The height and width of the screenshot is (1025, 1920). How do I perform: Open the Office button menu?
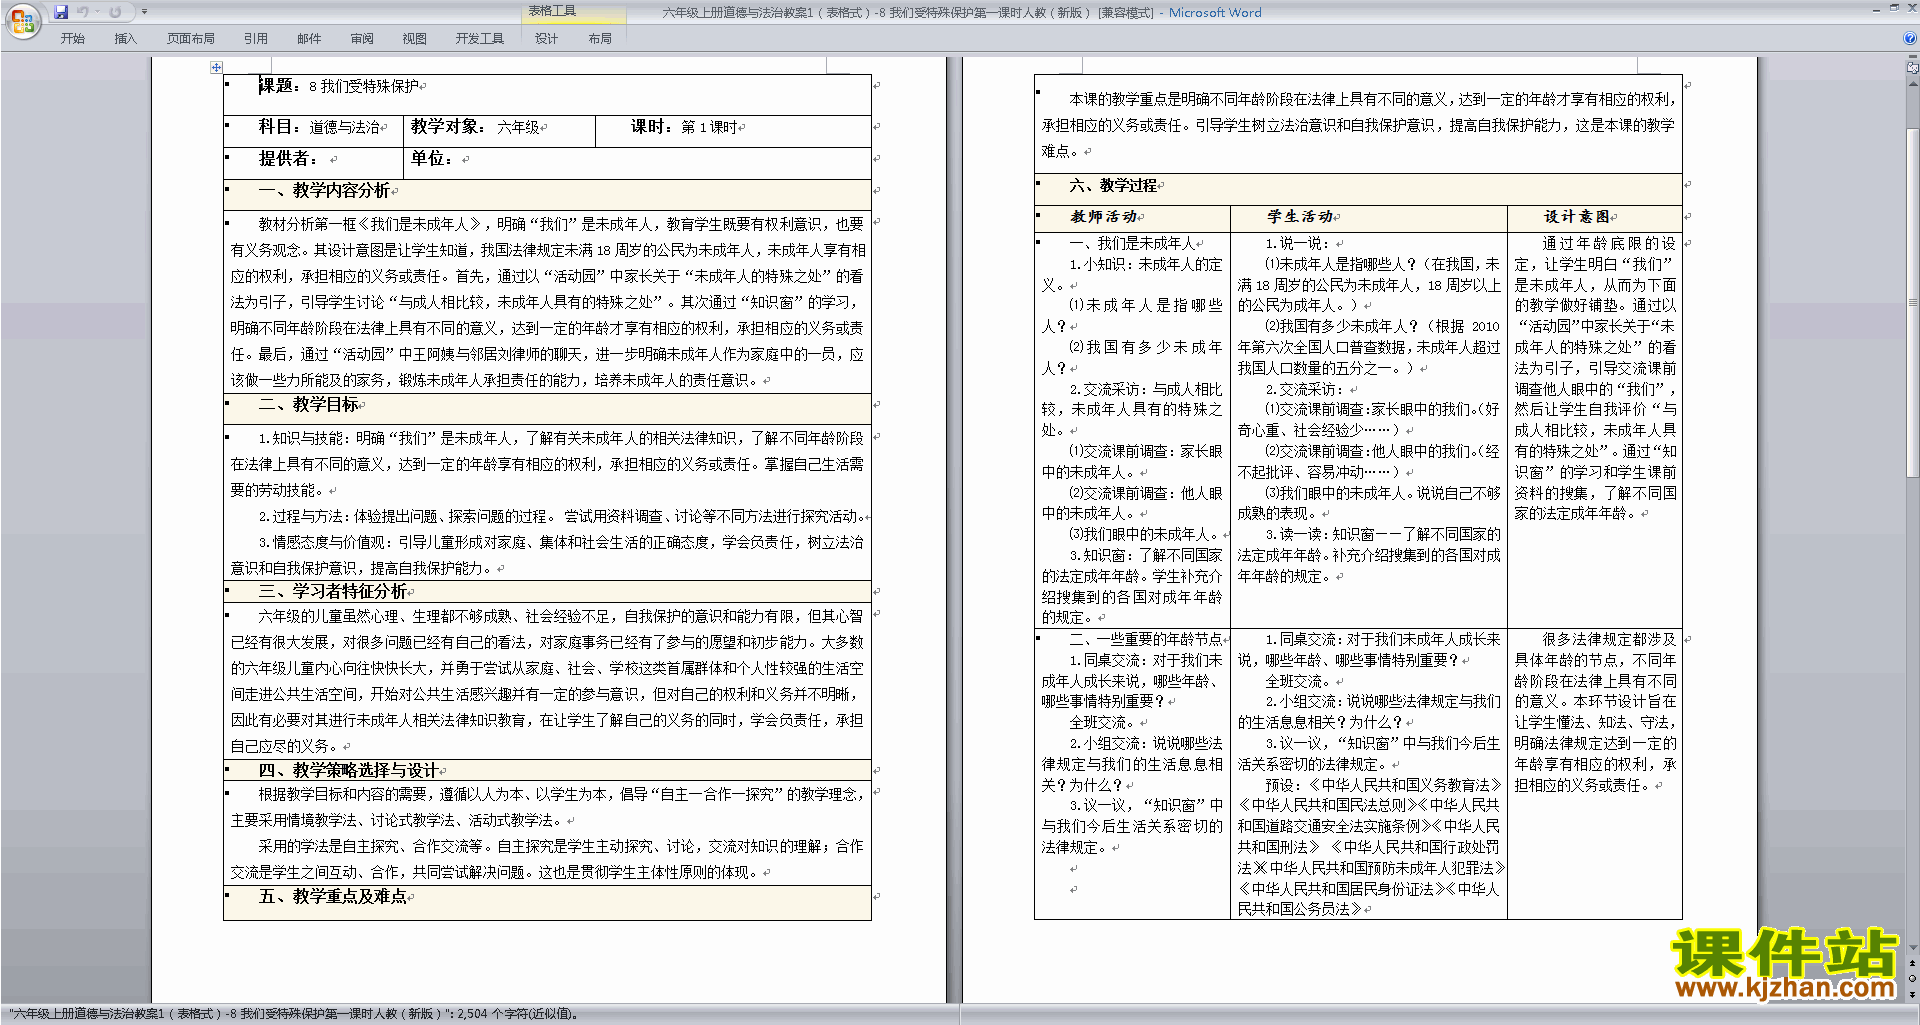[x=22, y=20]
